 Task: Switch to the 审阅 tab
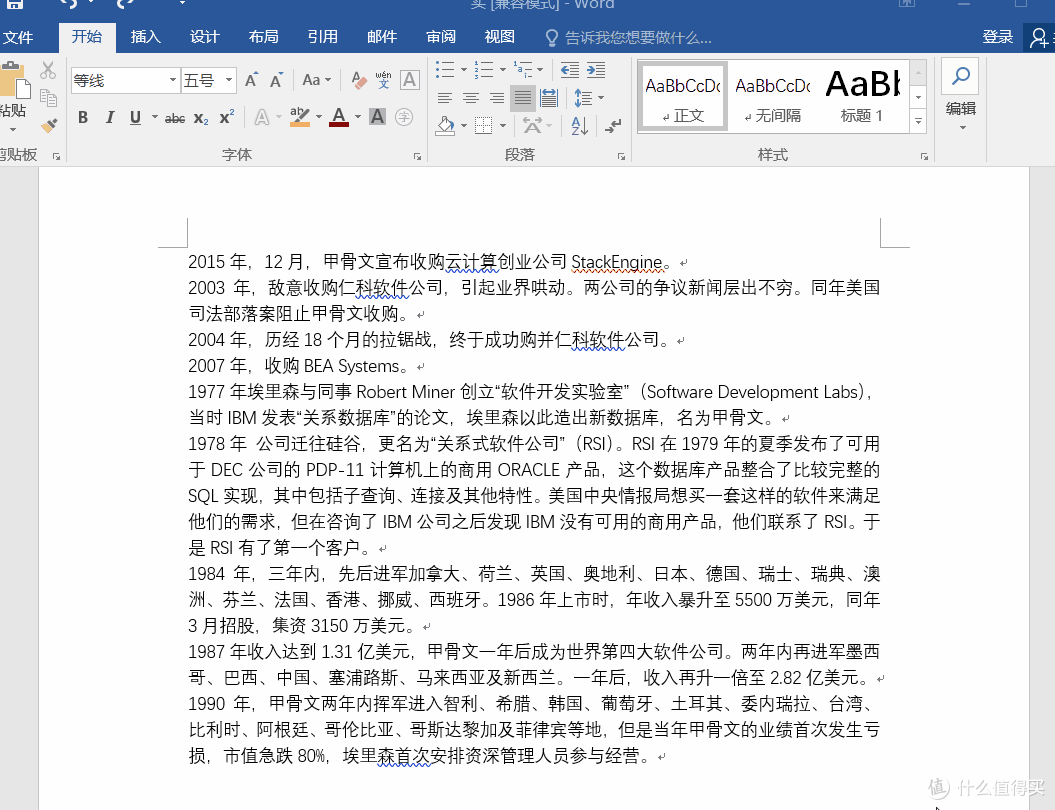pyautogui.click(x=441, y=37)
